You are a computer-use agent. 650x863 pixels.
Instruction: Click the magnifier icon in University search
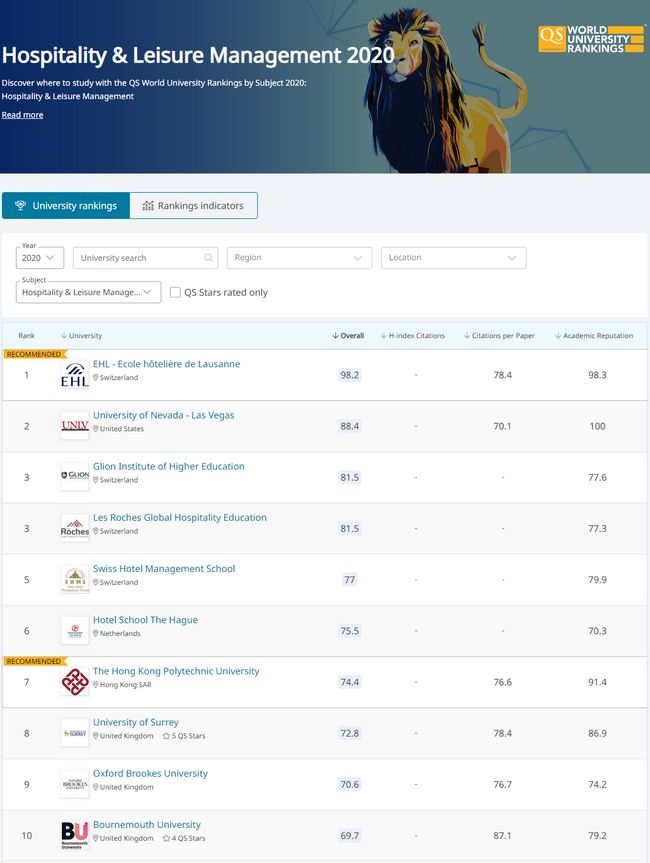point(209,258)
